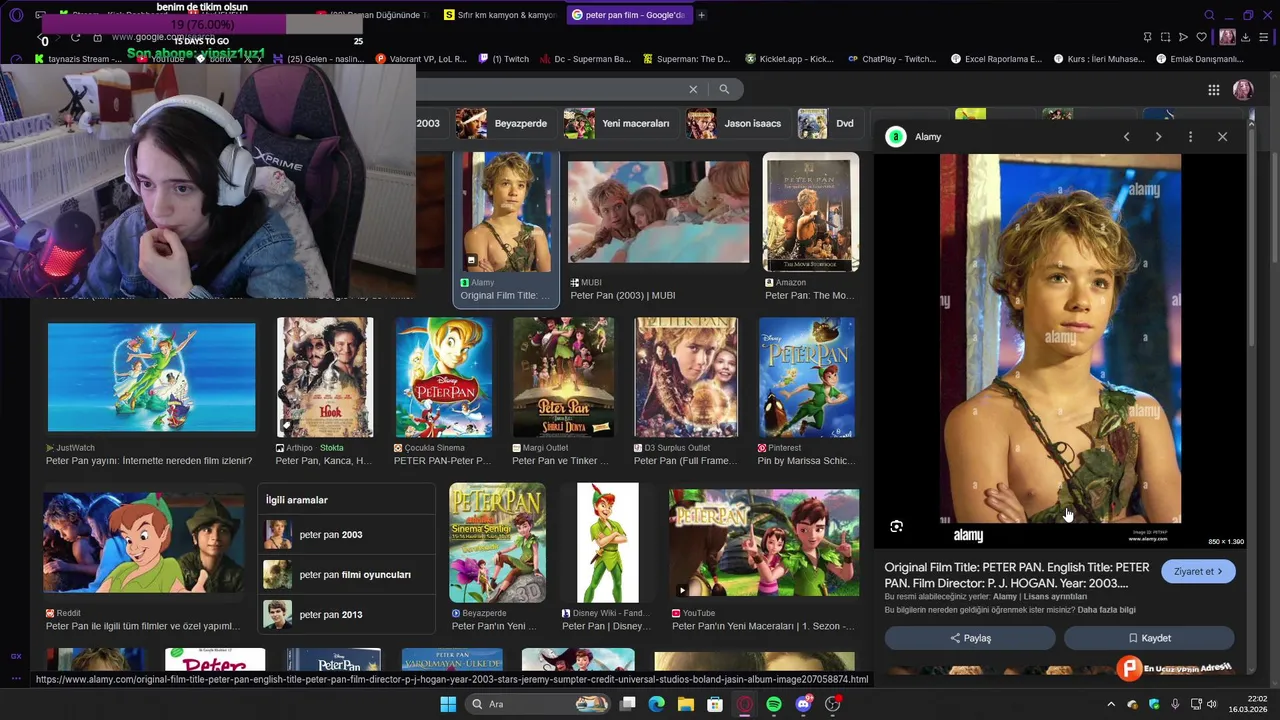Image resolution: width=1280 pixels, height=720 pixels.
Task: Open the Pinterest Peter Pan poster thumbnail
Action: point(807,378)
